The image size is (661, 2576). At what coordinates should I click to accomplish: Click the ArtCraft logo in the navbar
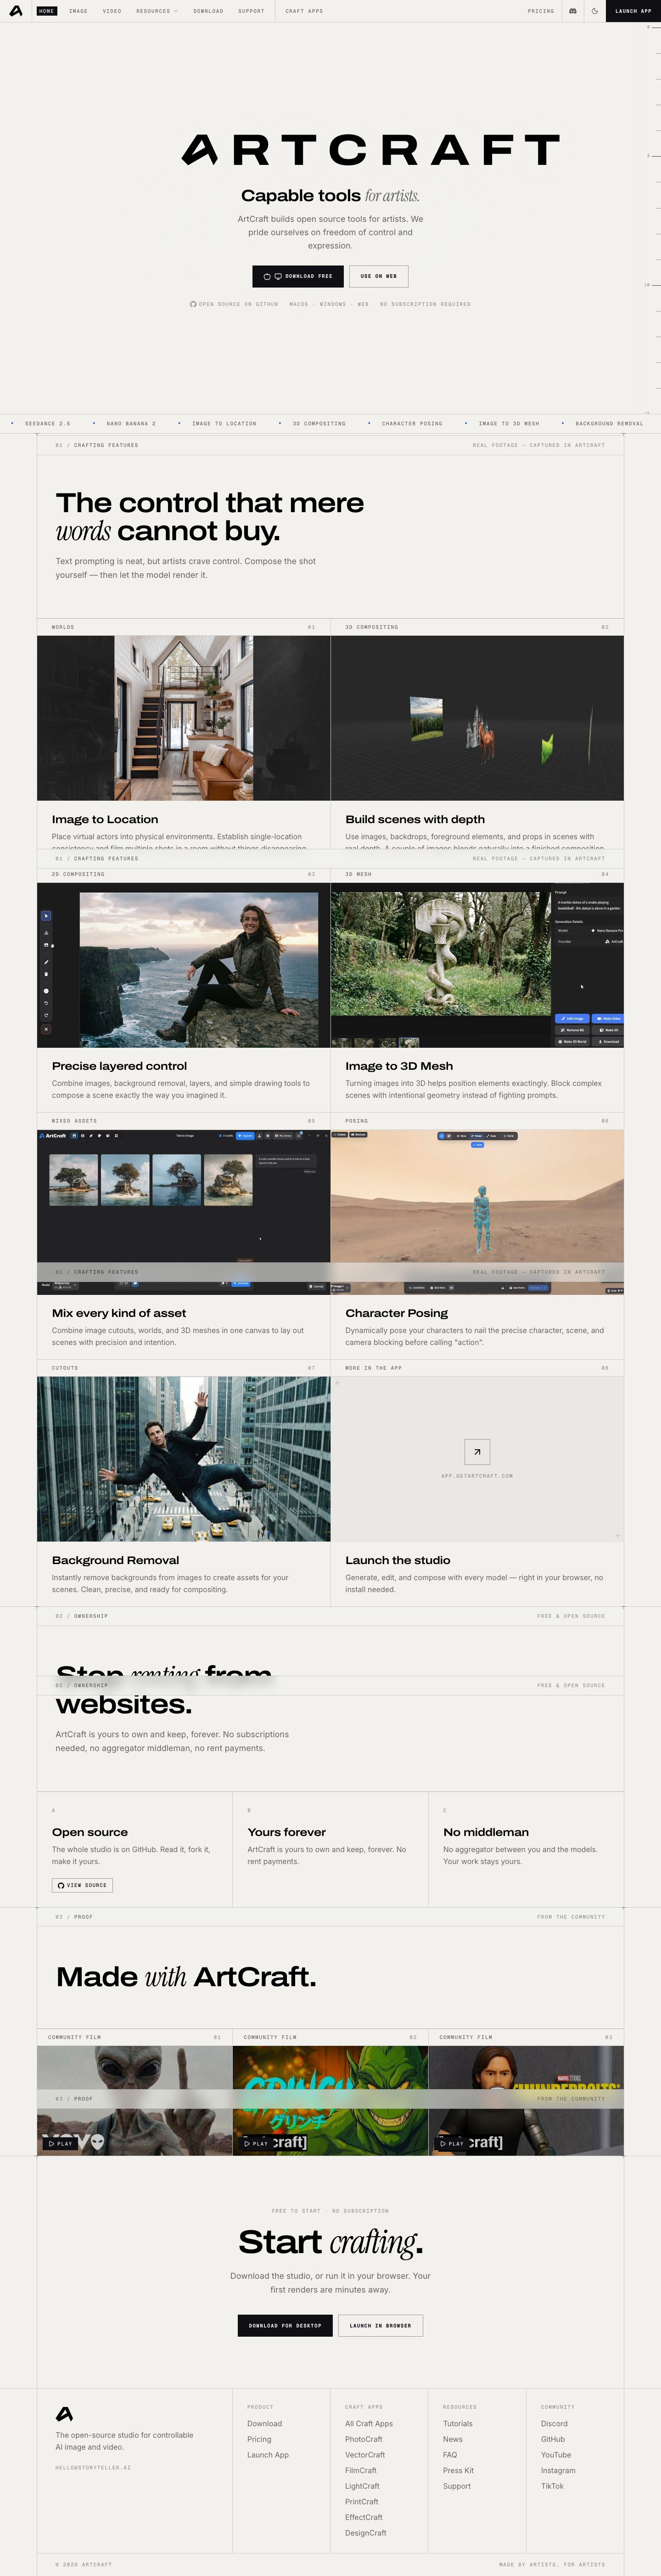tap(16, 11)
